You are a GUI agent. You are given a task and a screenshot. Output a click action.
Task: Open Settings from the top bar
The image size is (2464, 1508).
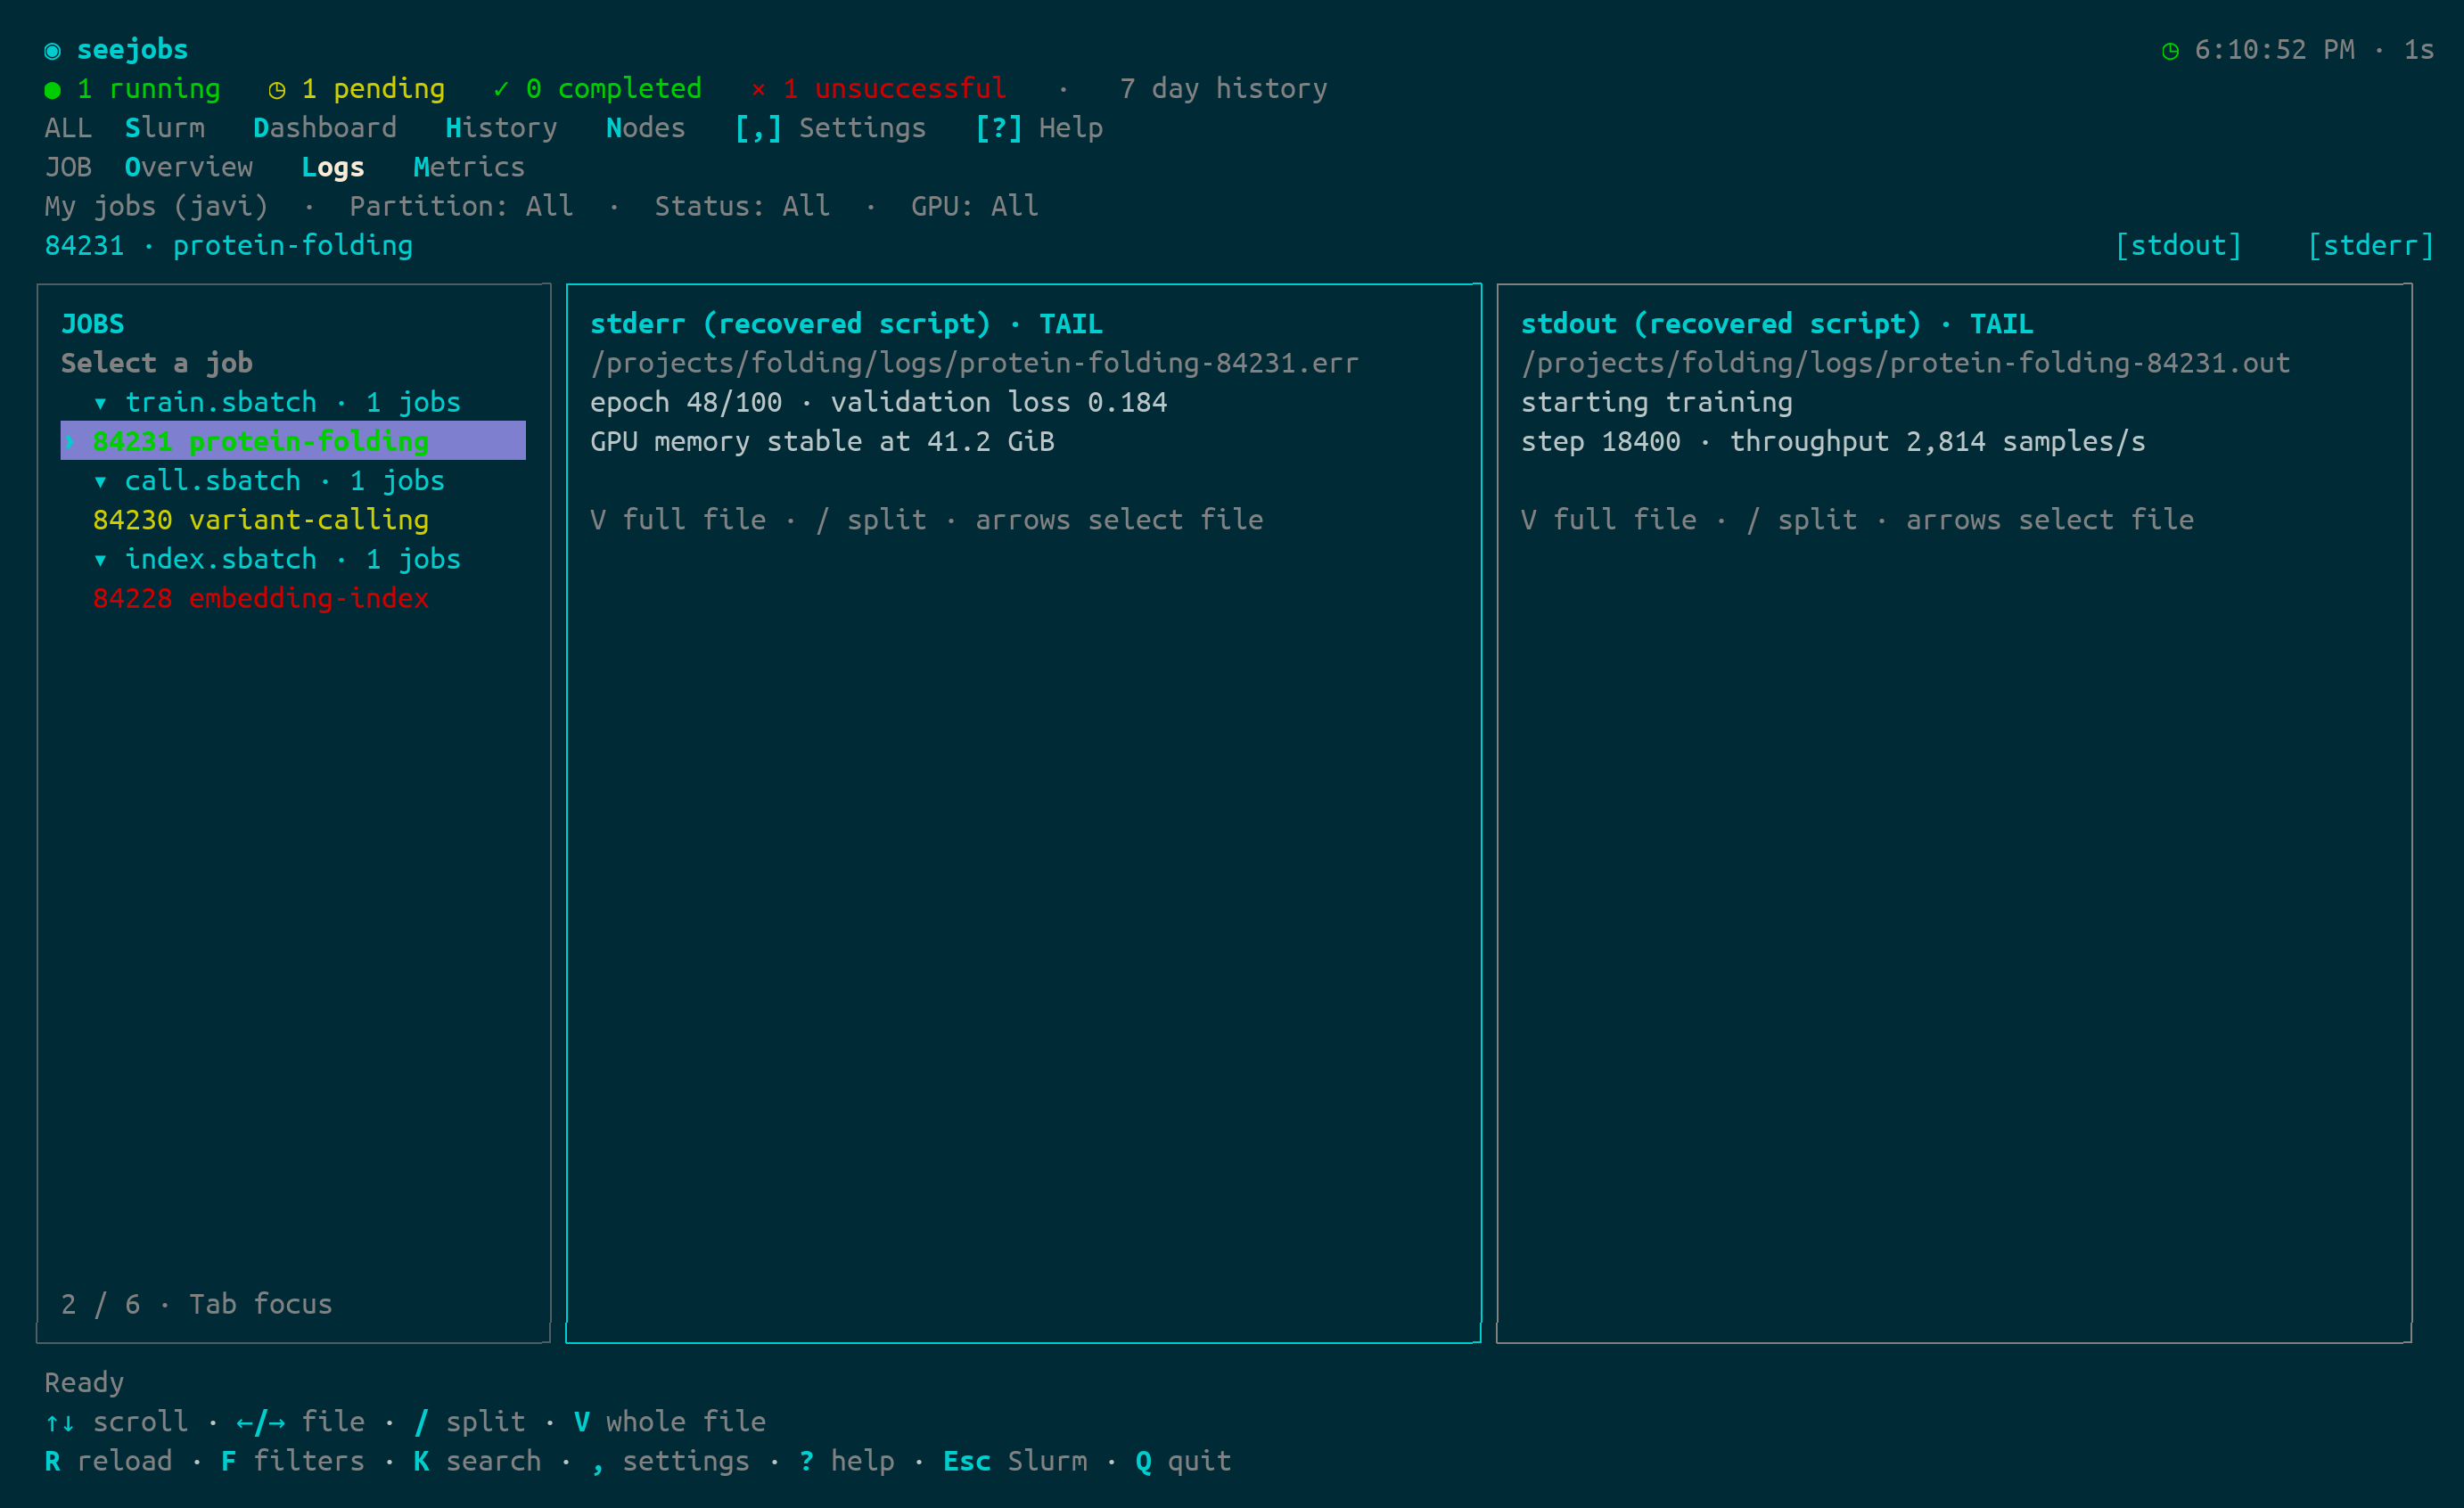[x=830, y=128]
